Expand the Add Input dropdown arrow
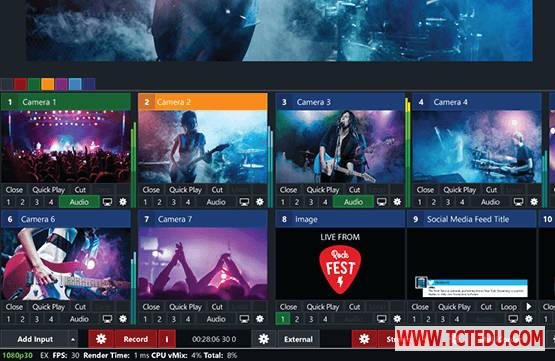Image resolution: width=555 pixels, height=361 pixels. pyautogui.click(x=73, y=339)
